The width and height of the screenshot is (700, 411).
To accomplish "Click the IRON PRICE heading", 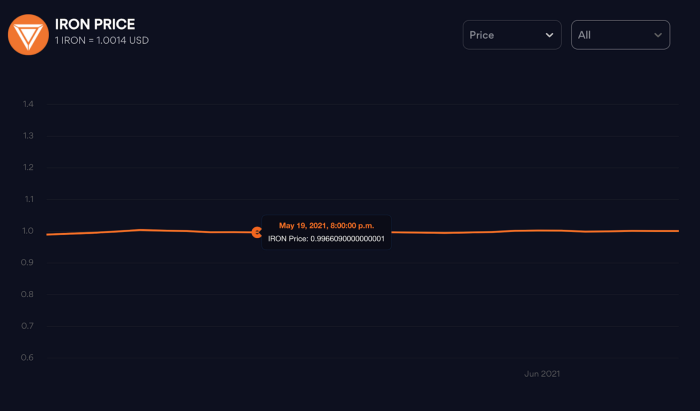I will click(x=95, y=24).
